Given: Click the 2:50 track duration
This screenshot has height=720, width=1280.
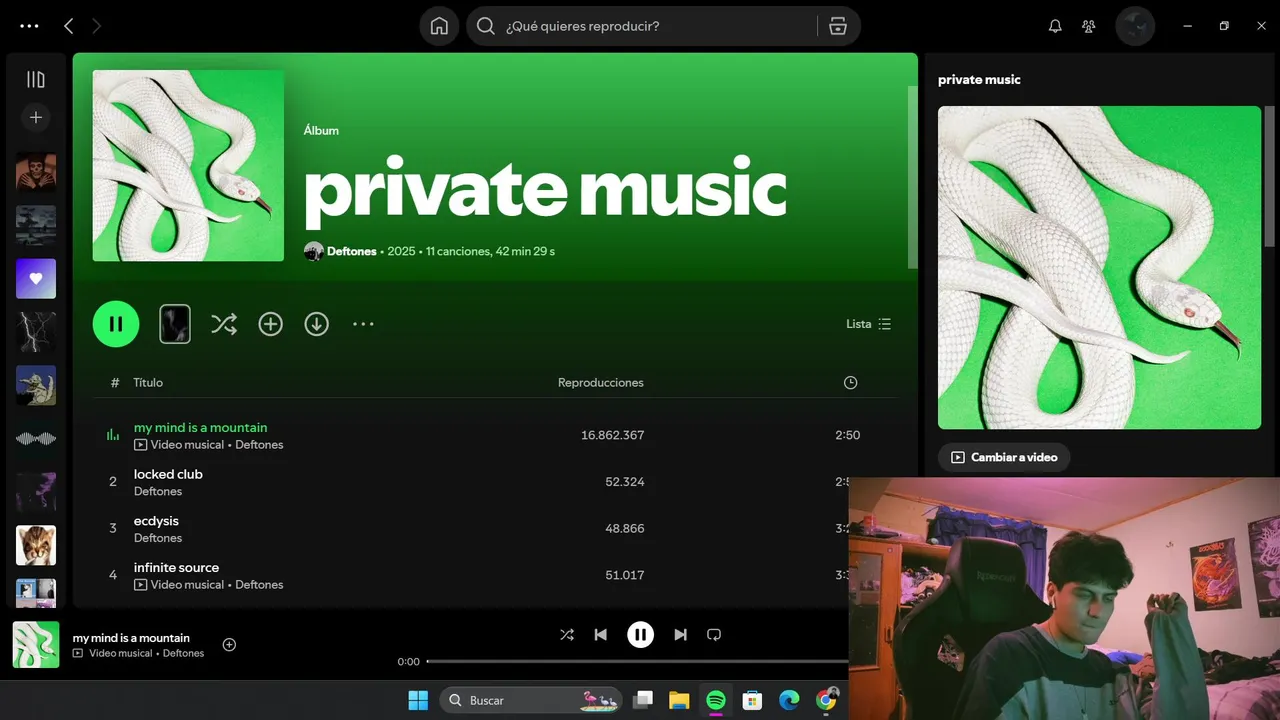Looking at the screenshot, I should 848,435.
